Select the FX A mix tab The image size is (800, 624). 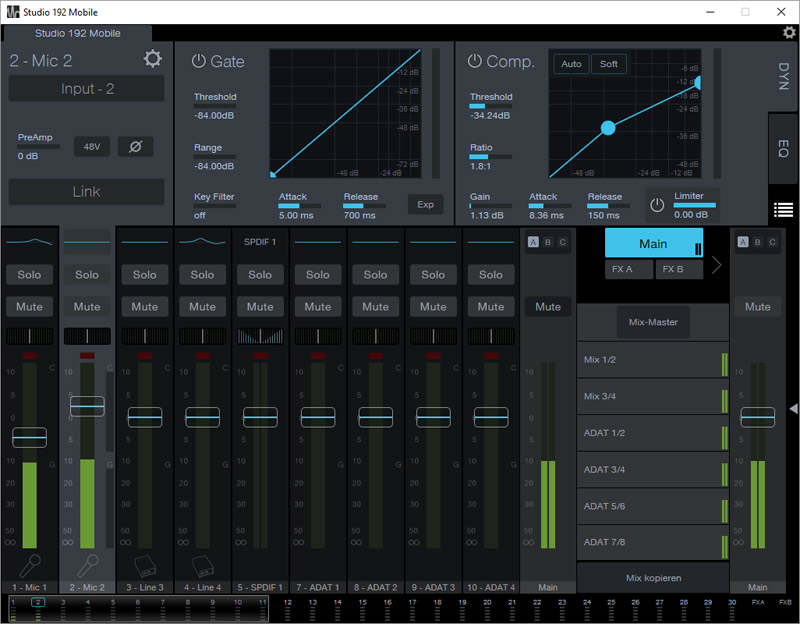pyautogui.click(x=629, y=269)
